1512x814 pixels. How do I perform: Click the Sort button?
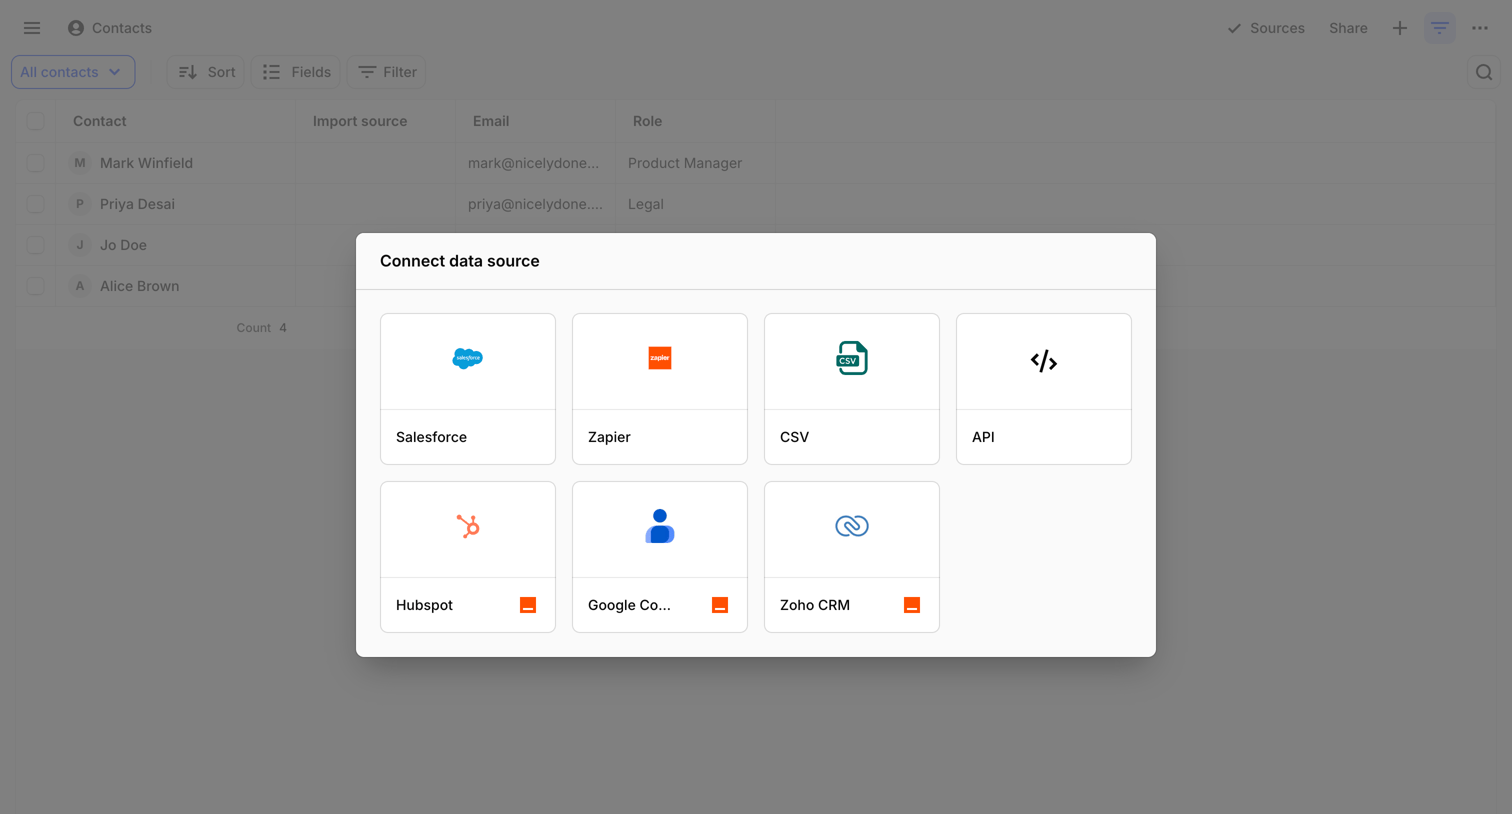[206, 72]
